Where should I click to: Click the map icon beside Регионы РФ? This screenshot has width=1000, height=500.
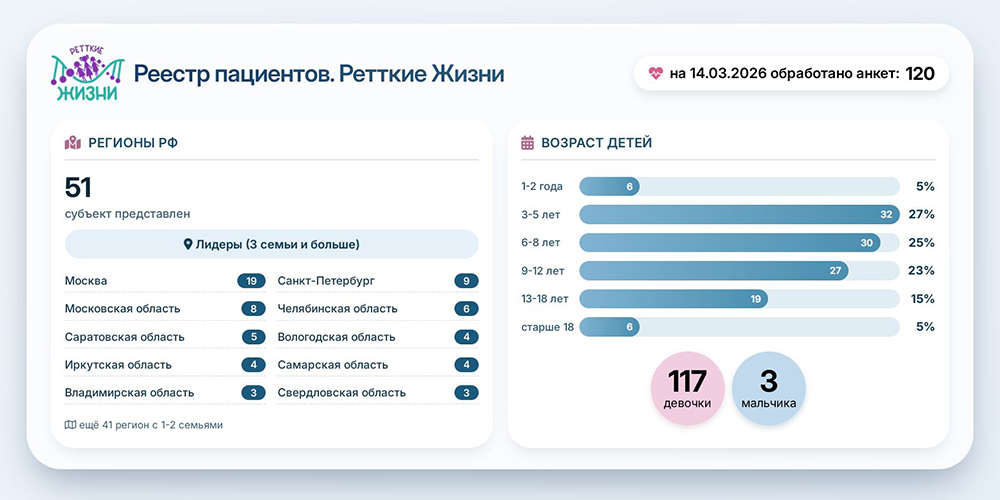coord(72,143)
